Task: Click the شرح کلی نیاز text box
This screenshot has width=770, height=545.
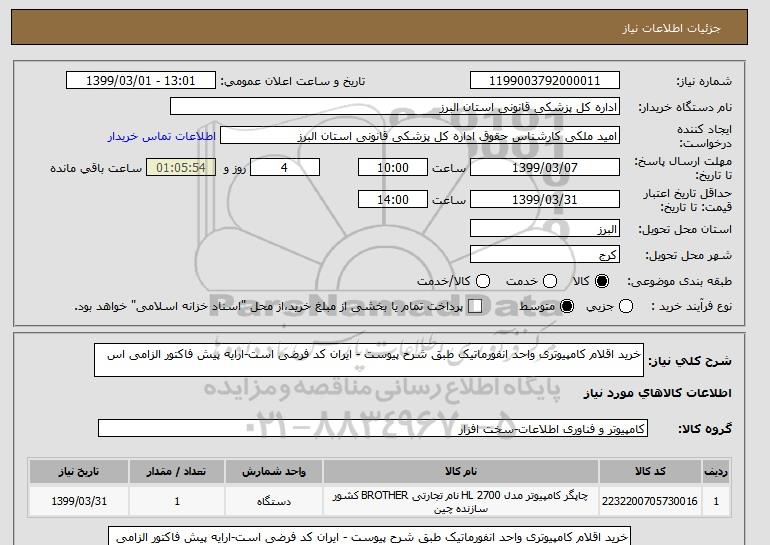Action: point(369,360)
